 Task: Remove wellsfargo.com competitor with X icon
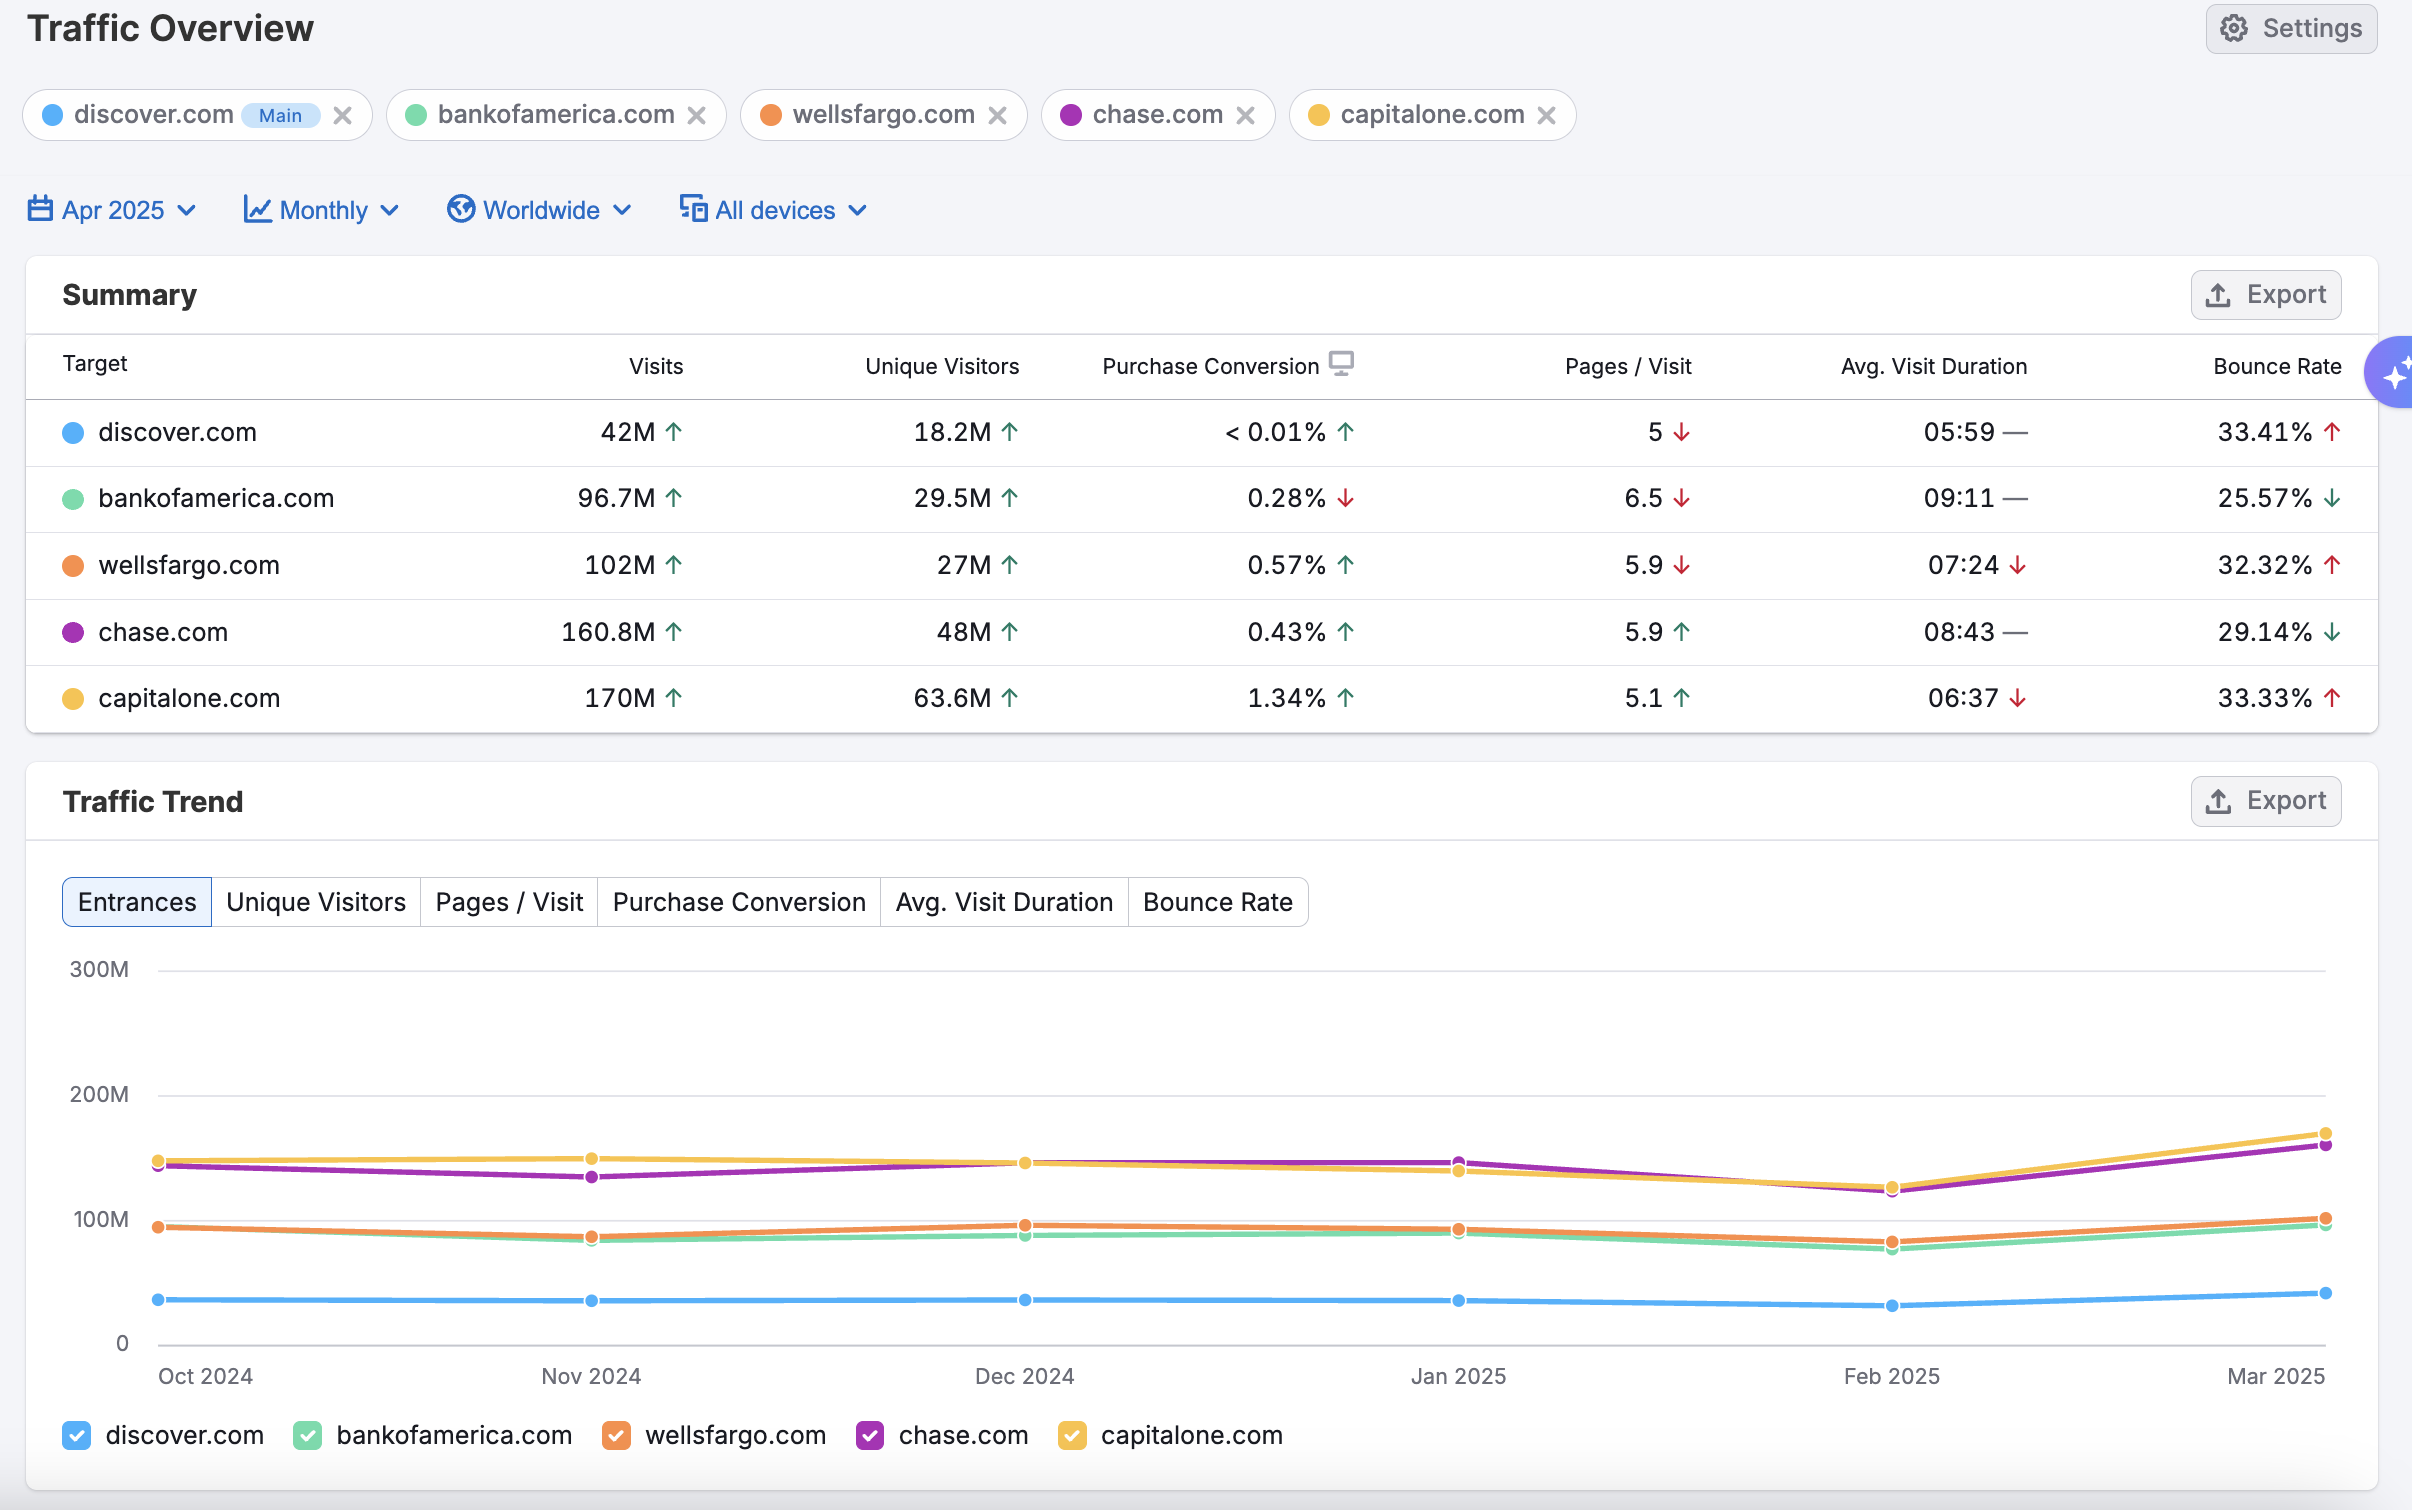[x=997, y=116]
